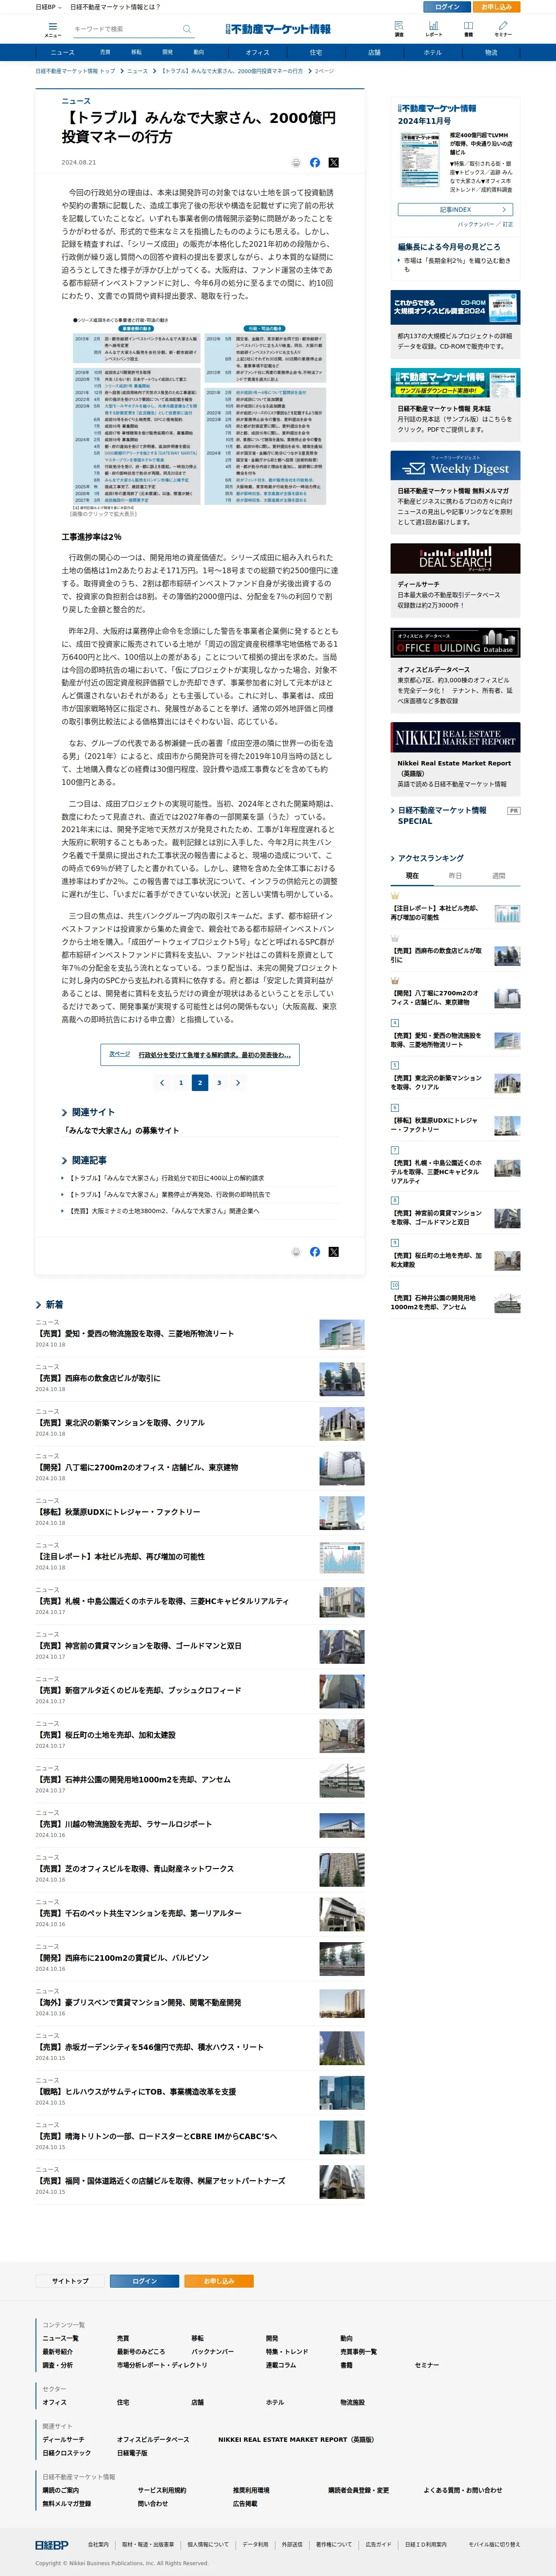Select the 店舗 navigation item
This screenshot has width=556, height=2576.
374,52
